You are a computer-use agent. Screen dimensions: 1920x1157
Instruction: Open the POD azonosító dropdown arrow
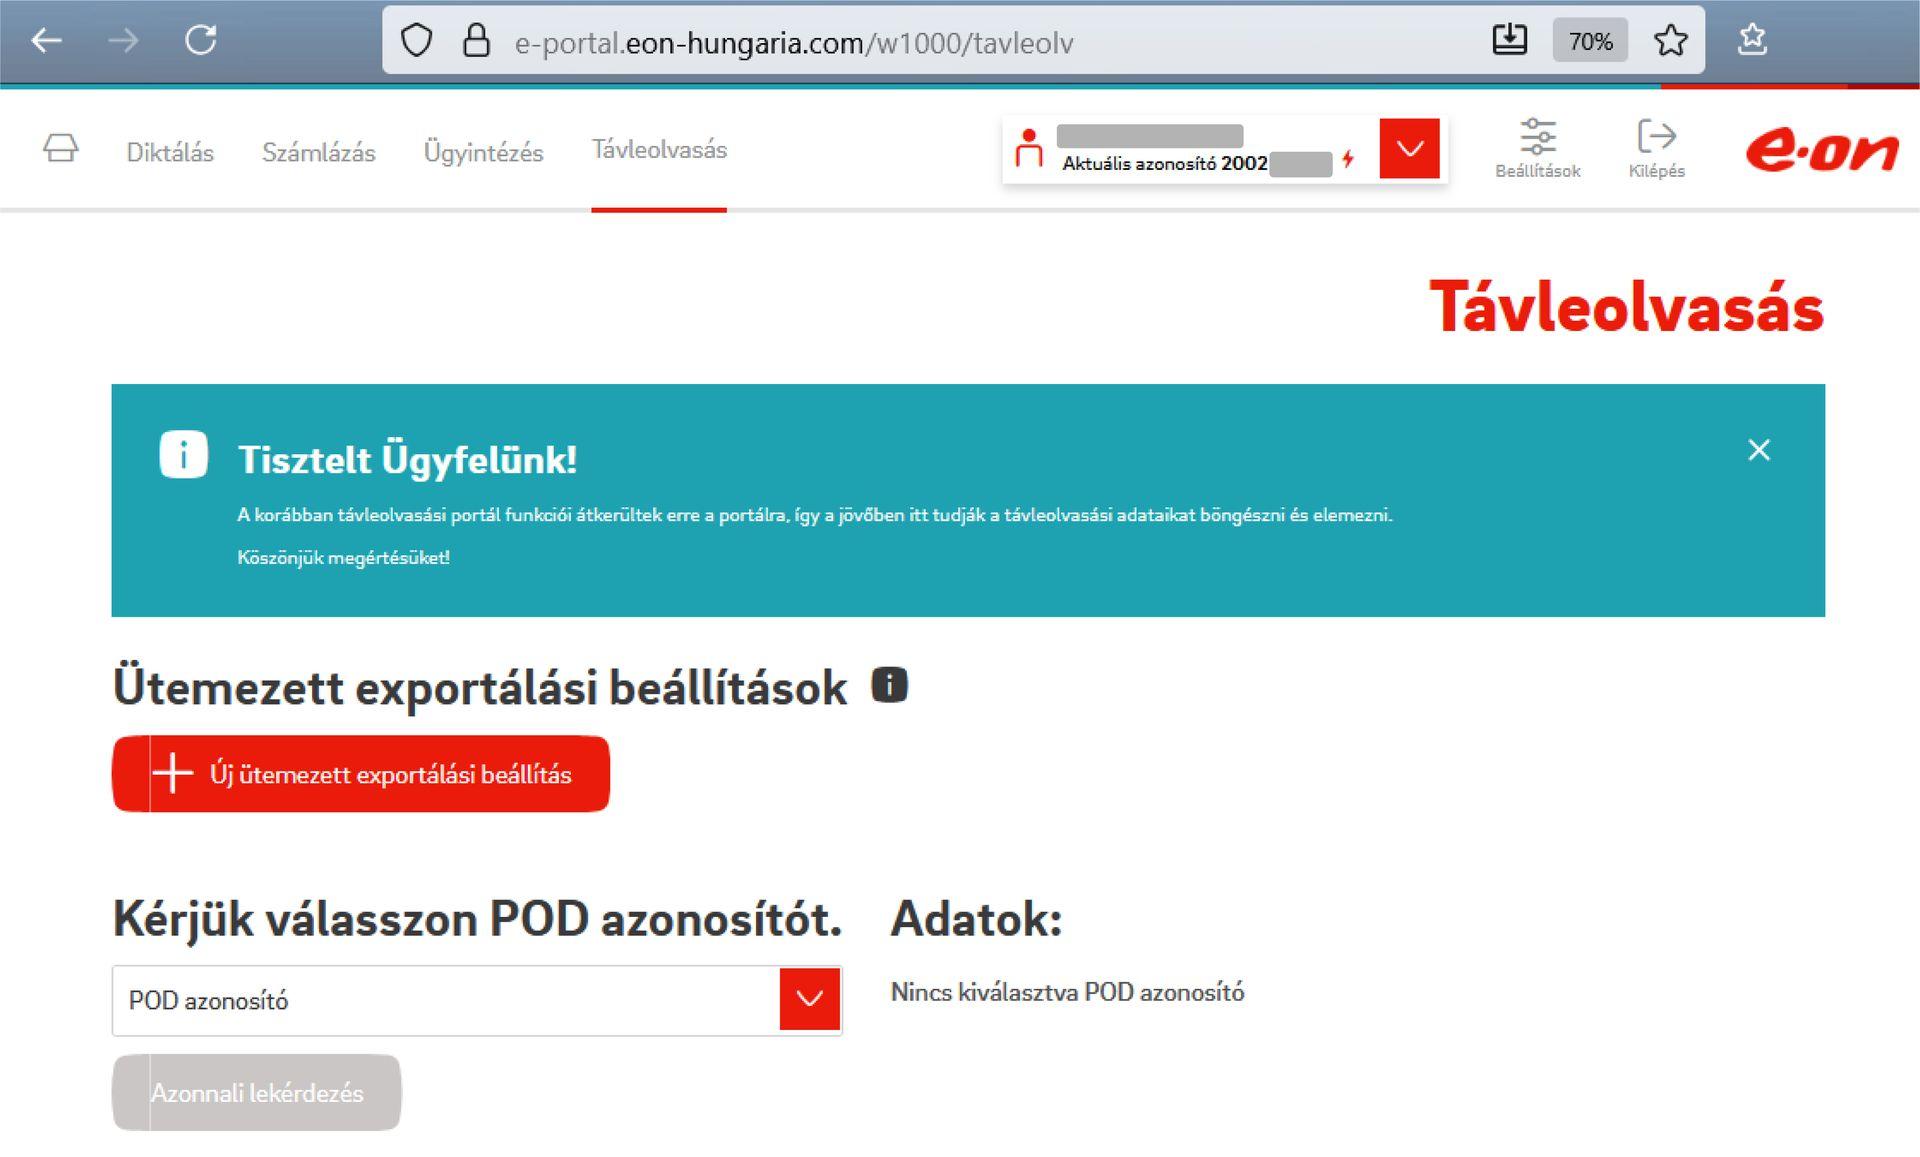(809, 999)
